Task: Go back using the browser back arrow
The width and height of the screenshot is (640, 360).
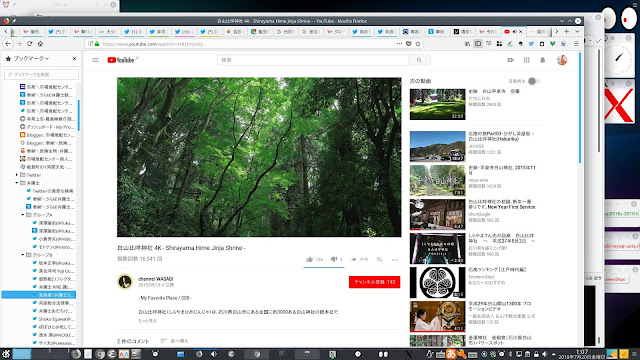Action: tap(8, 44)
